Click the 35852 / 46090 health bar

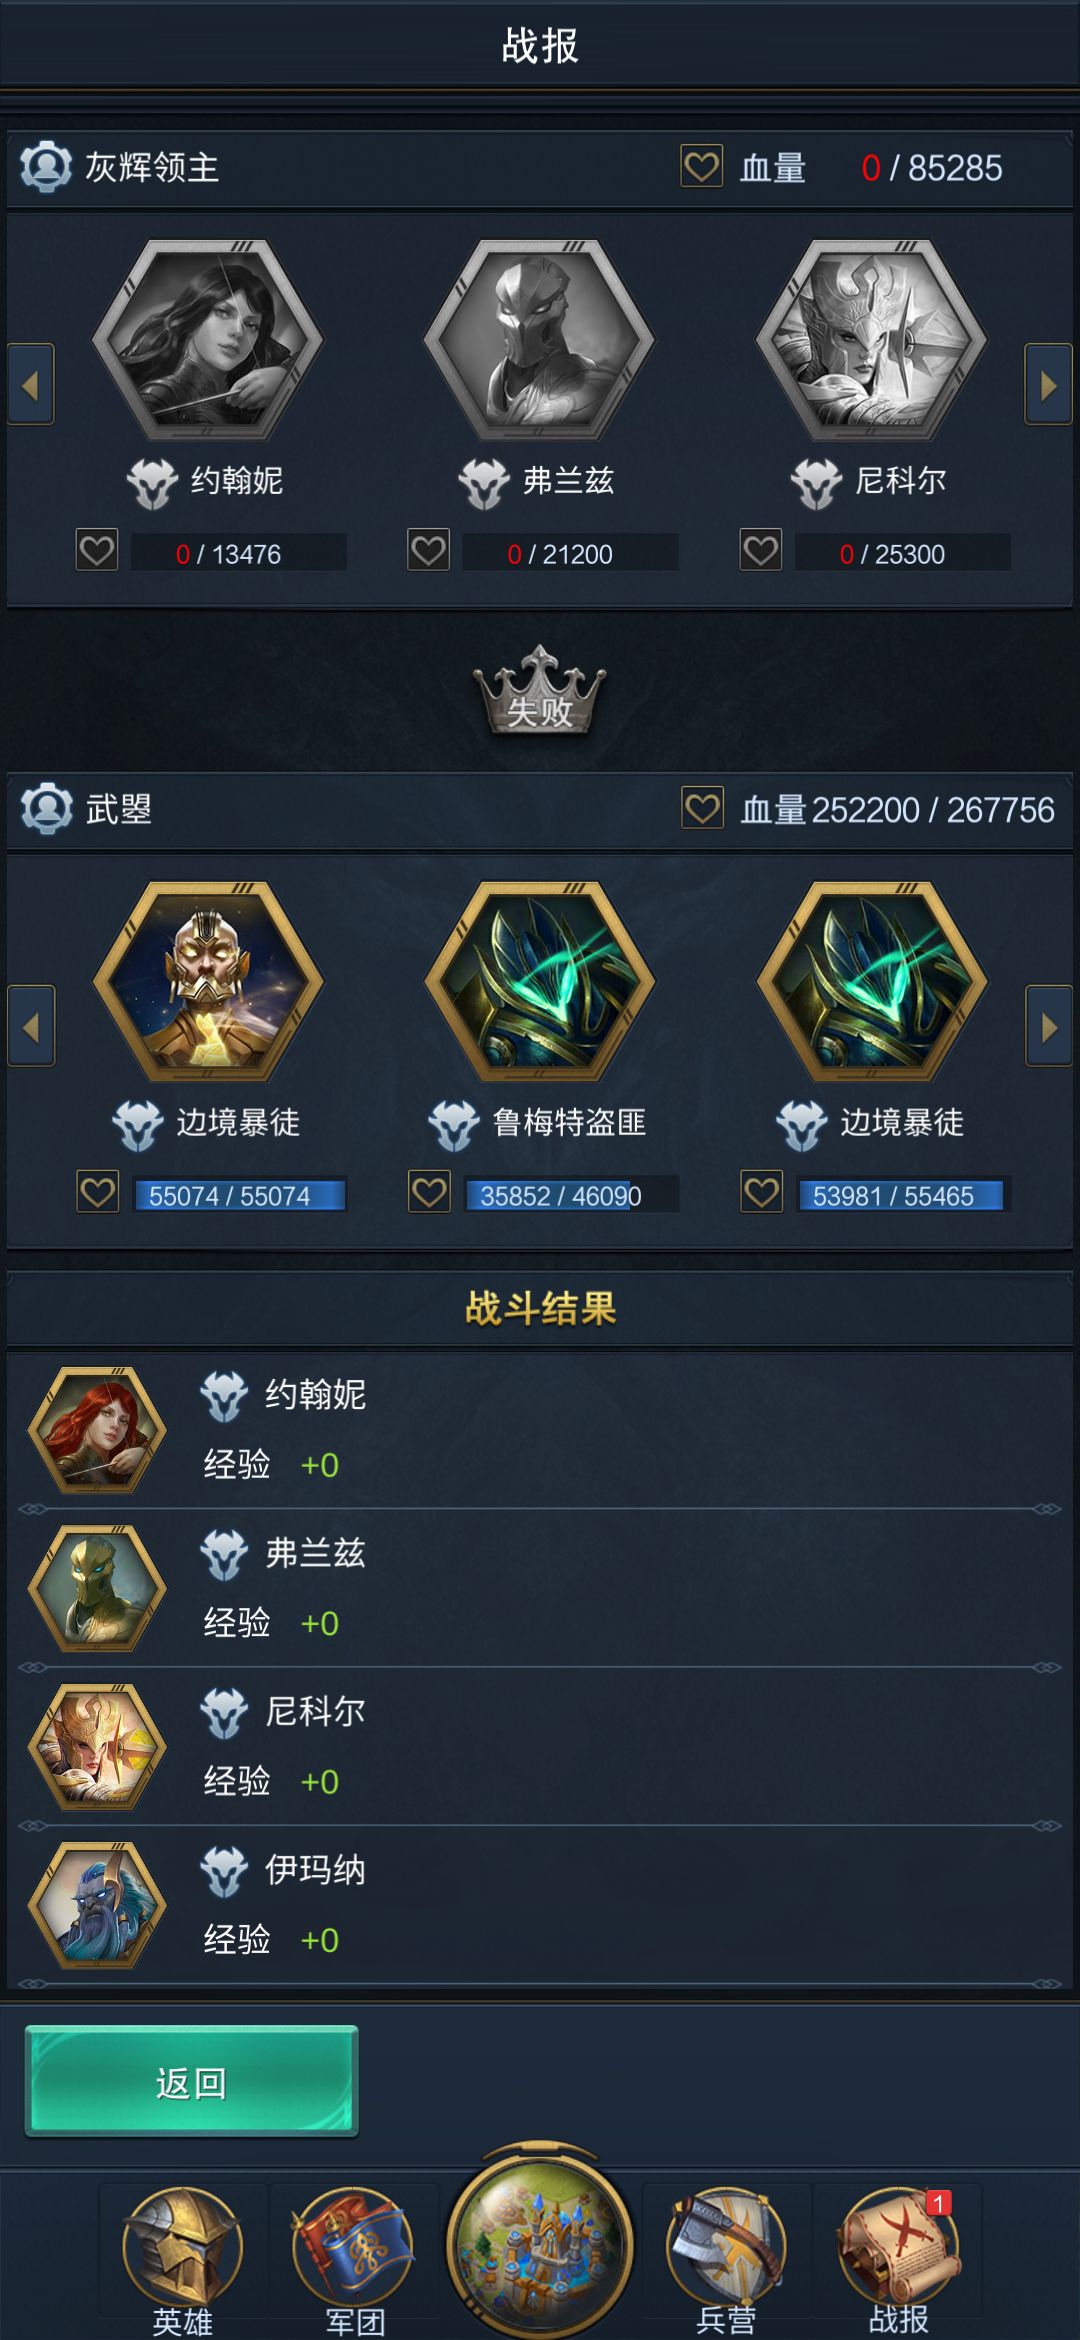[572, 1195]
